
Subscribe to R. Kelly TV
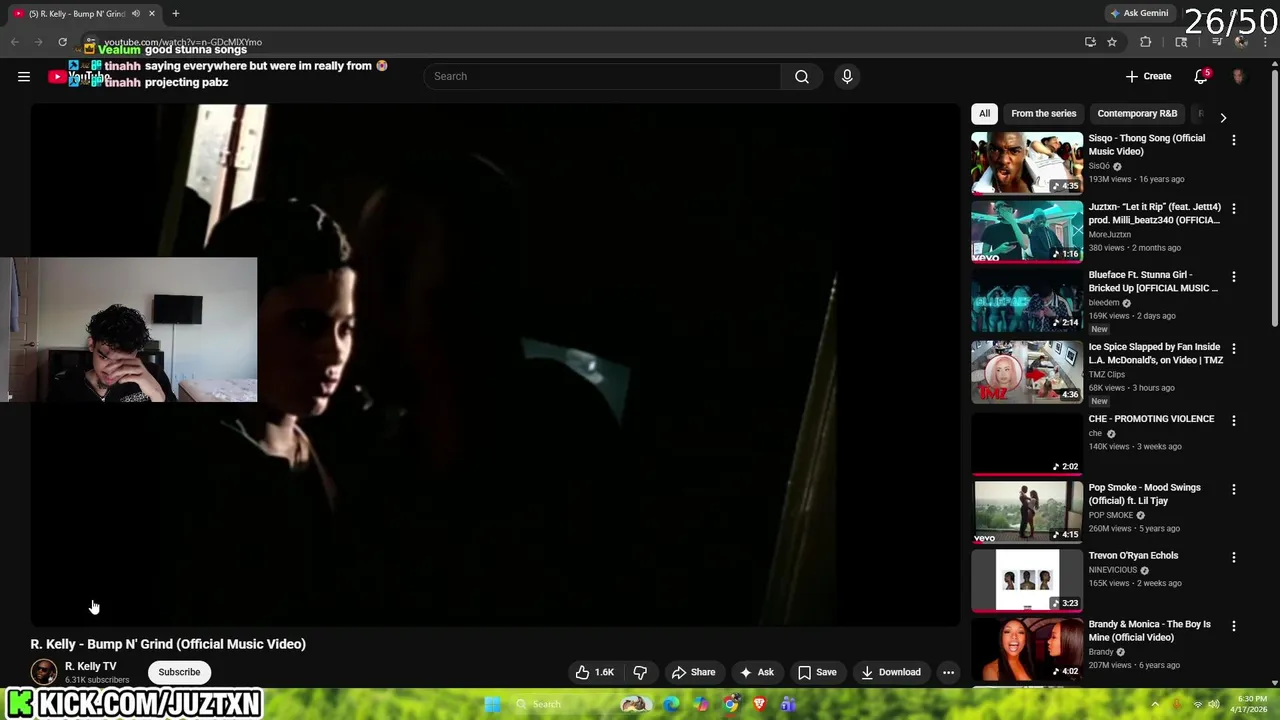pyautogui.click(x=179, y=672)
